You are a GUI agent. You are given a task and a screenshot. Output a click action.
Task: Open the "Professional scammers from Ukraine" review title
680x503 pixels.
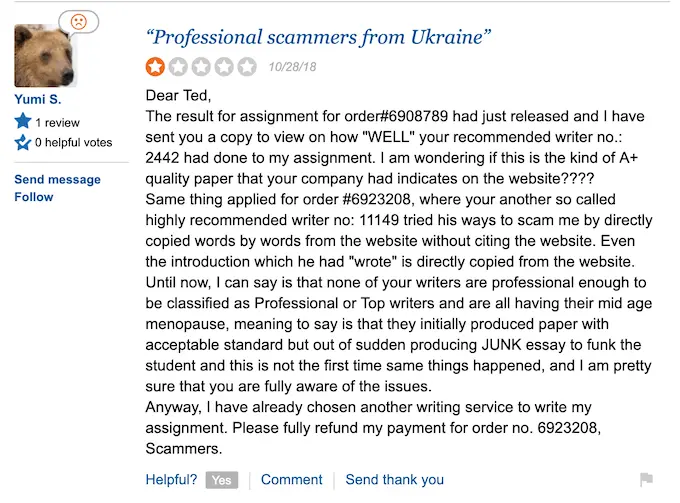(319, 38)
